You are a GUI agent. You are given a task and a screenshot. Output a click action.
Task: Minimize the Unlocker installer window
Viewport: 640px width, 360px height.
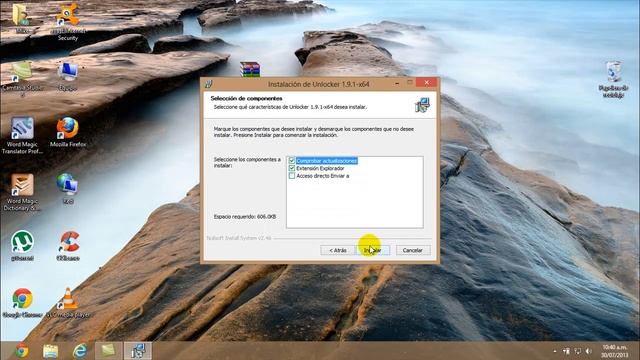pyautogui.click(x=397, y=83)
